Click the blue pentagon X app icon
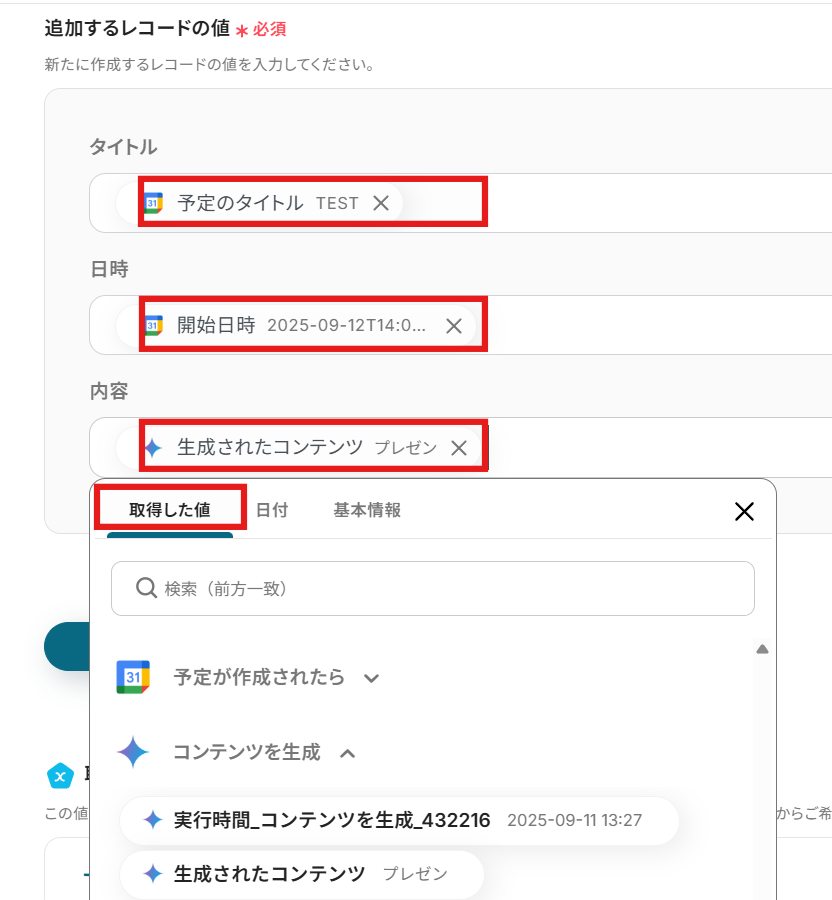The image size is (832, 900). click(x=60, y=777)
